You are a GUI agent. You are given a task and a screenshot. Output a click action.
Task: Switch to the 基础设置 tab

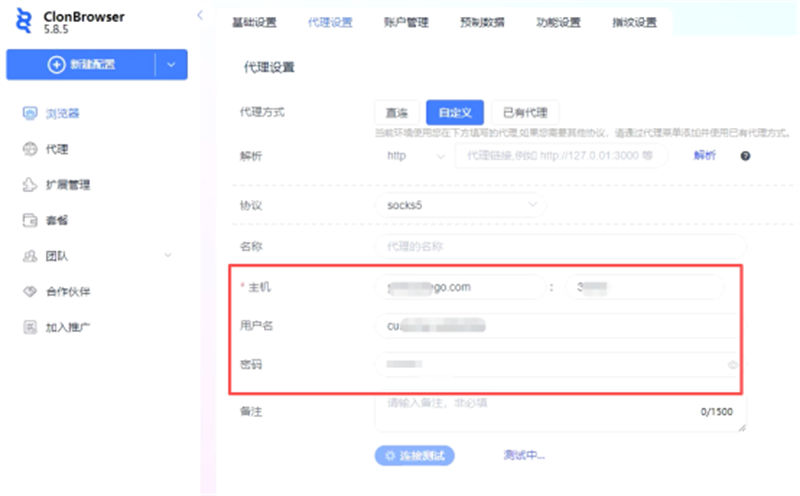click(x=254, y=22)
